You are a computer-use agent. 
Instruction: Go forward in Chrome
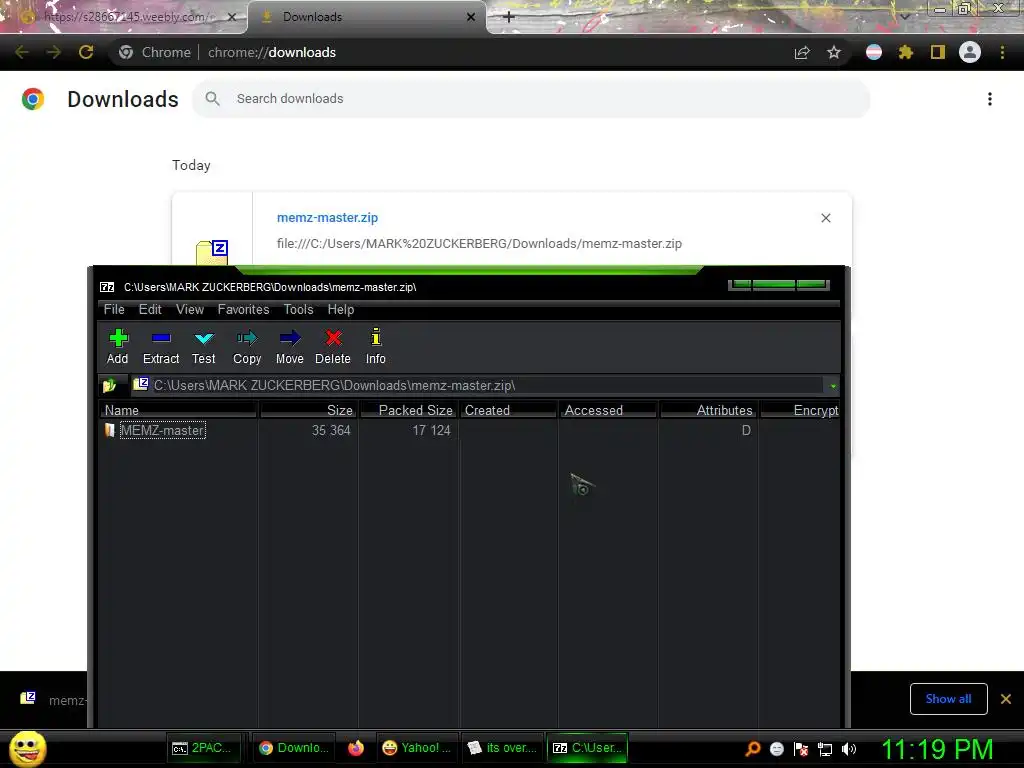(54, 52)
